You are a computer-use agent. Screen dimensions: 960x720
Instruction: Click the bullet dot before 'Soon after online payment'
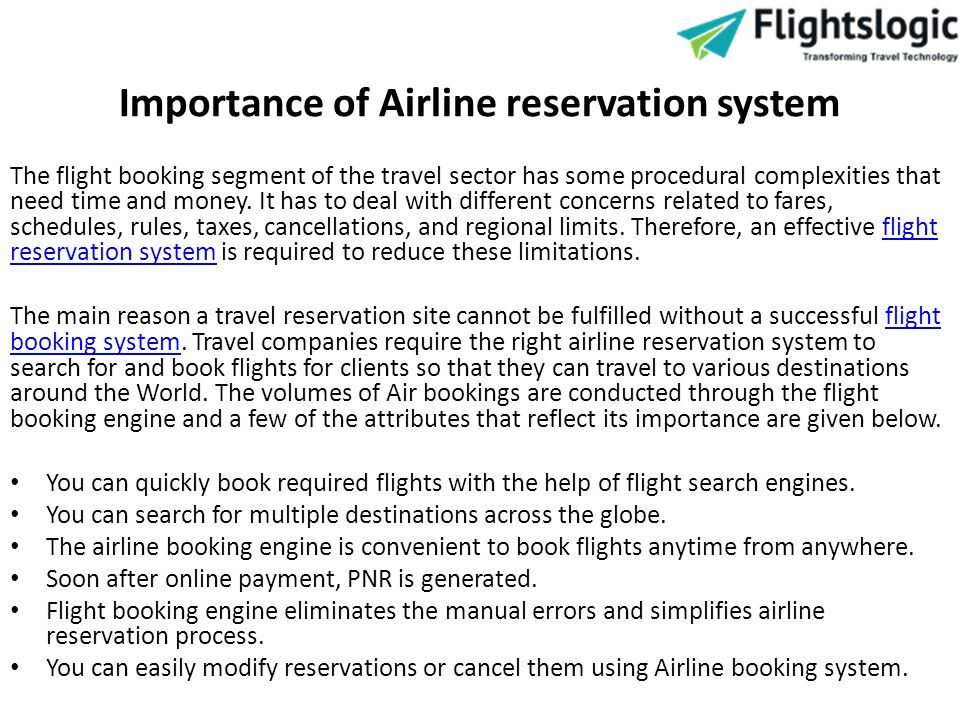pos(15,579)
